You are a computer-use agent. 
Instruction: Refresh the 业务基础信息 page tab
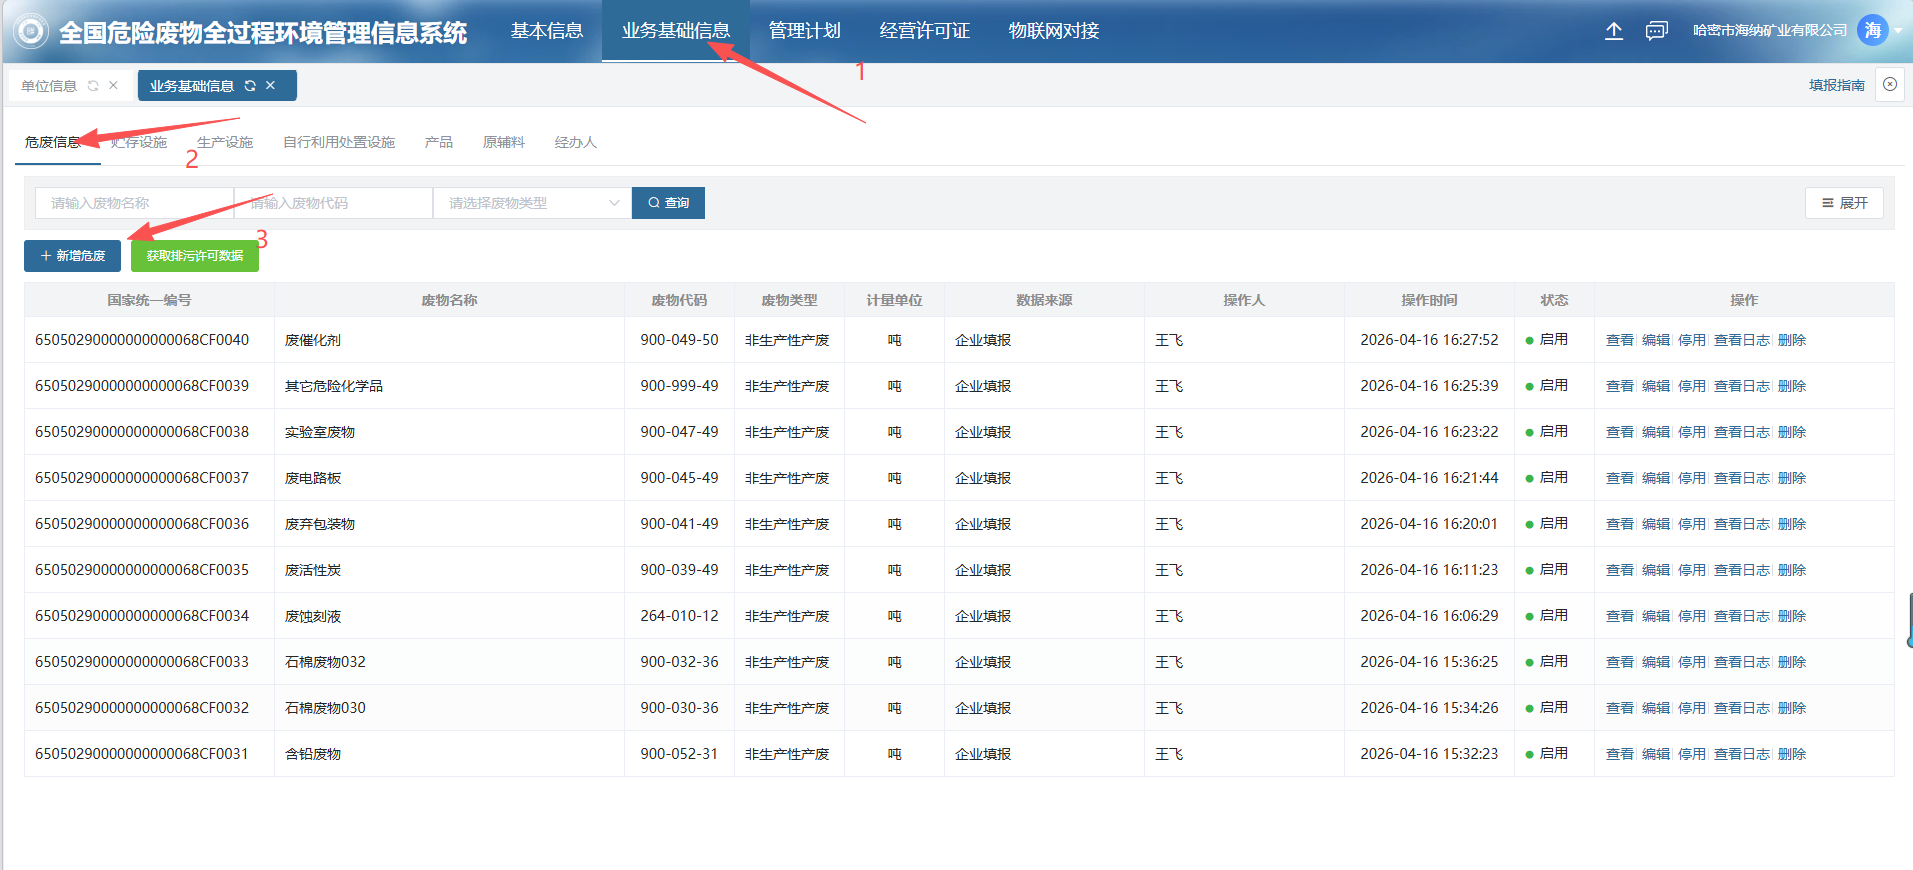[x=250, y=86]
